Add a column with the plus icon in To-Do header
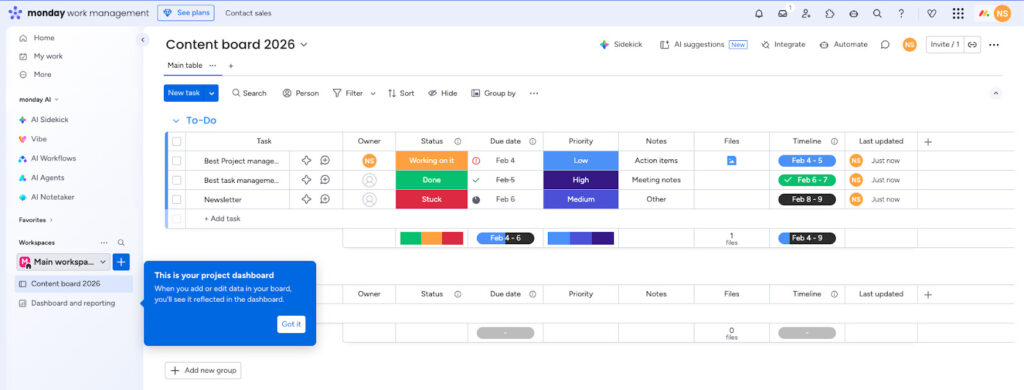The width and height of the screenshot is (1024, 390). point(928,141)
